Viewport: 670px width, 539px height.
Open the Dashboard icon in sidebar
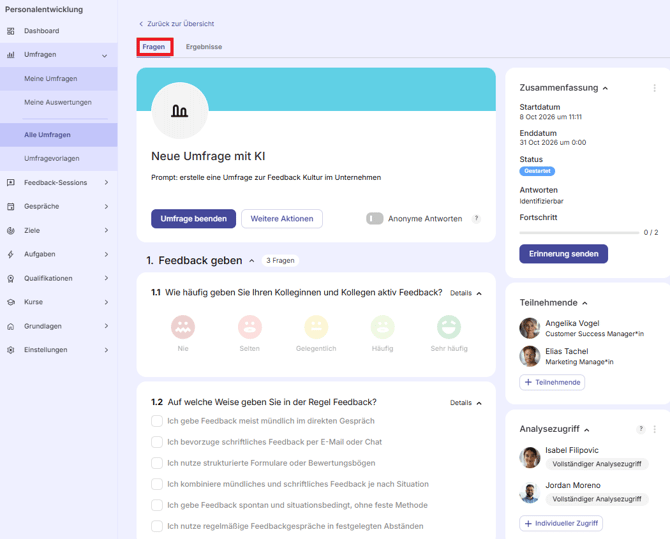[11, 31]
